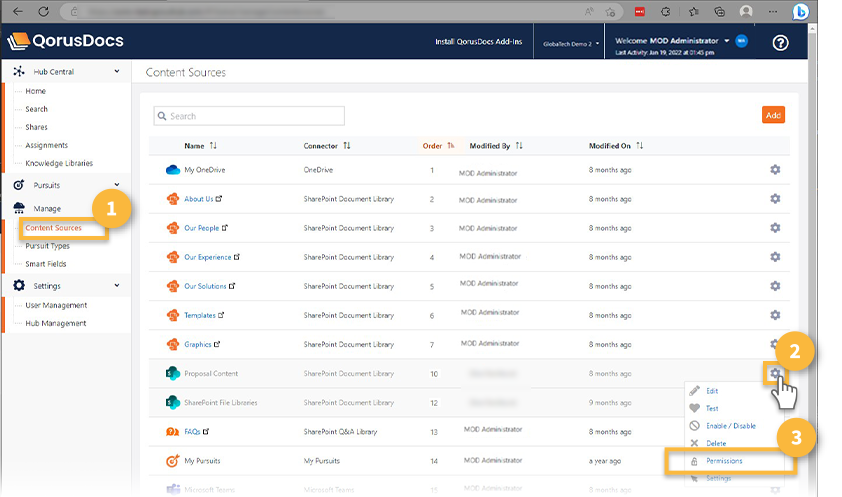Screen dimensions: 842x497
Task: Open gear menu for About Us row
Action: tap(775, 199)
